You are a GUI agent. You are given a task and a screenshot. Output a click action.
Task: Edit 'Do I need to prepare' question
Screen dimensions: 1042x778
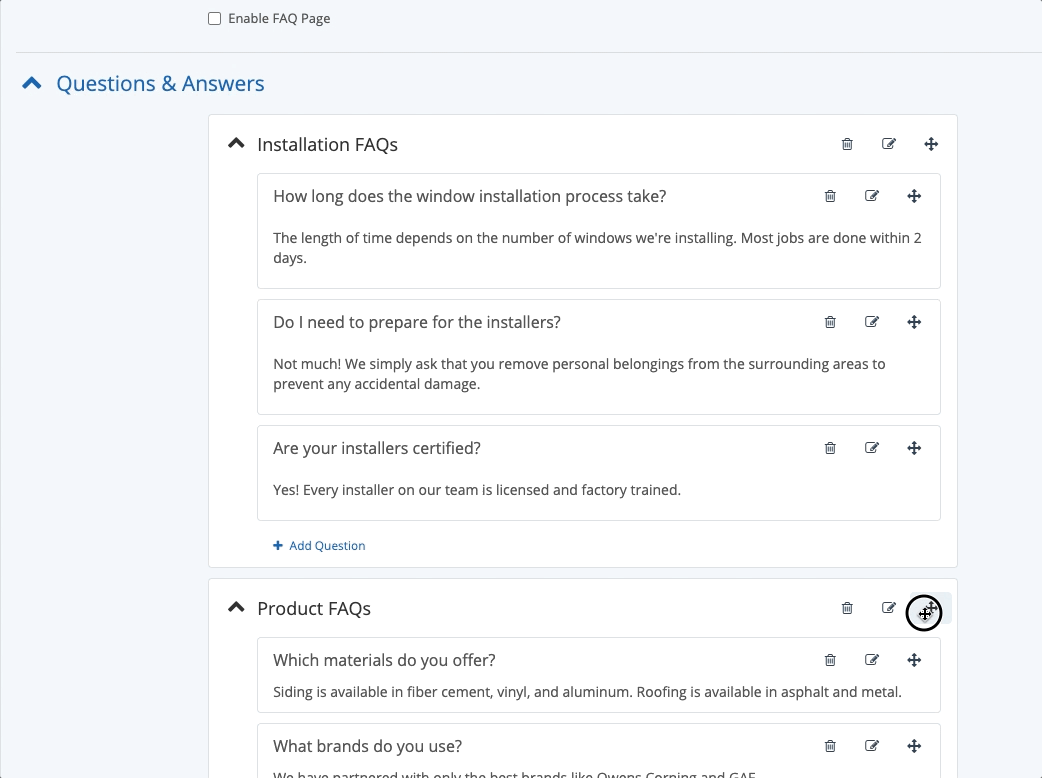click(x=872, y=322)
